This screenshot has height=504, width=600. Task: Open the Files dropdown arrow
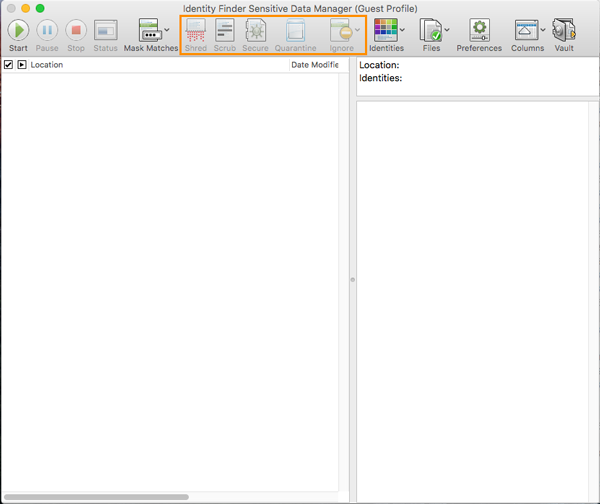[447, 30]
